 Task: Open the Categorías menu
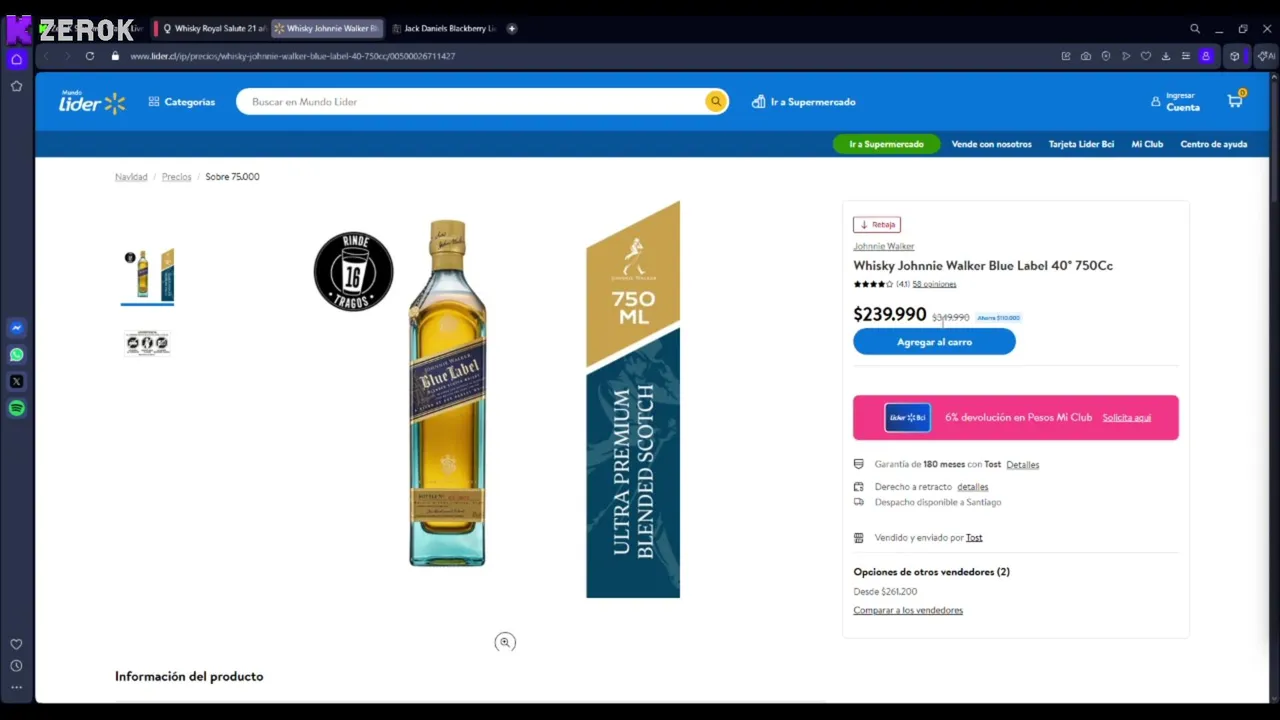[x=181, y=102]
